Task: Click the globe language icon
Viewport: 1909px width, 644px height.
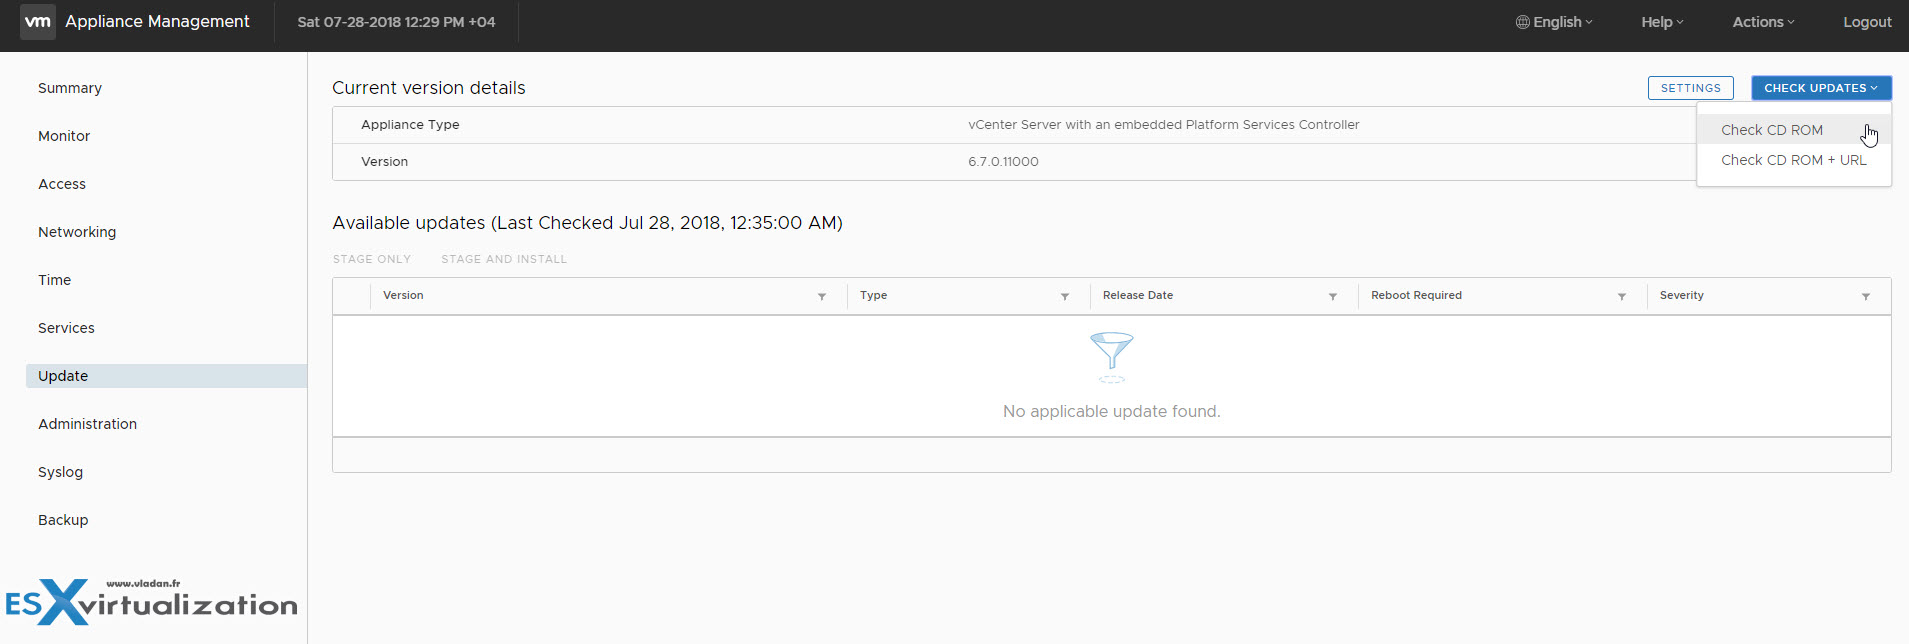Action: (1523, 22)
